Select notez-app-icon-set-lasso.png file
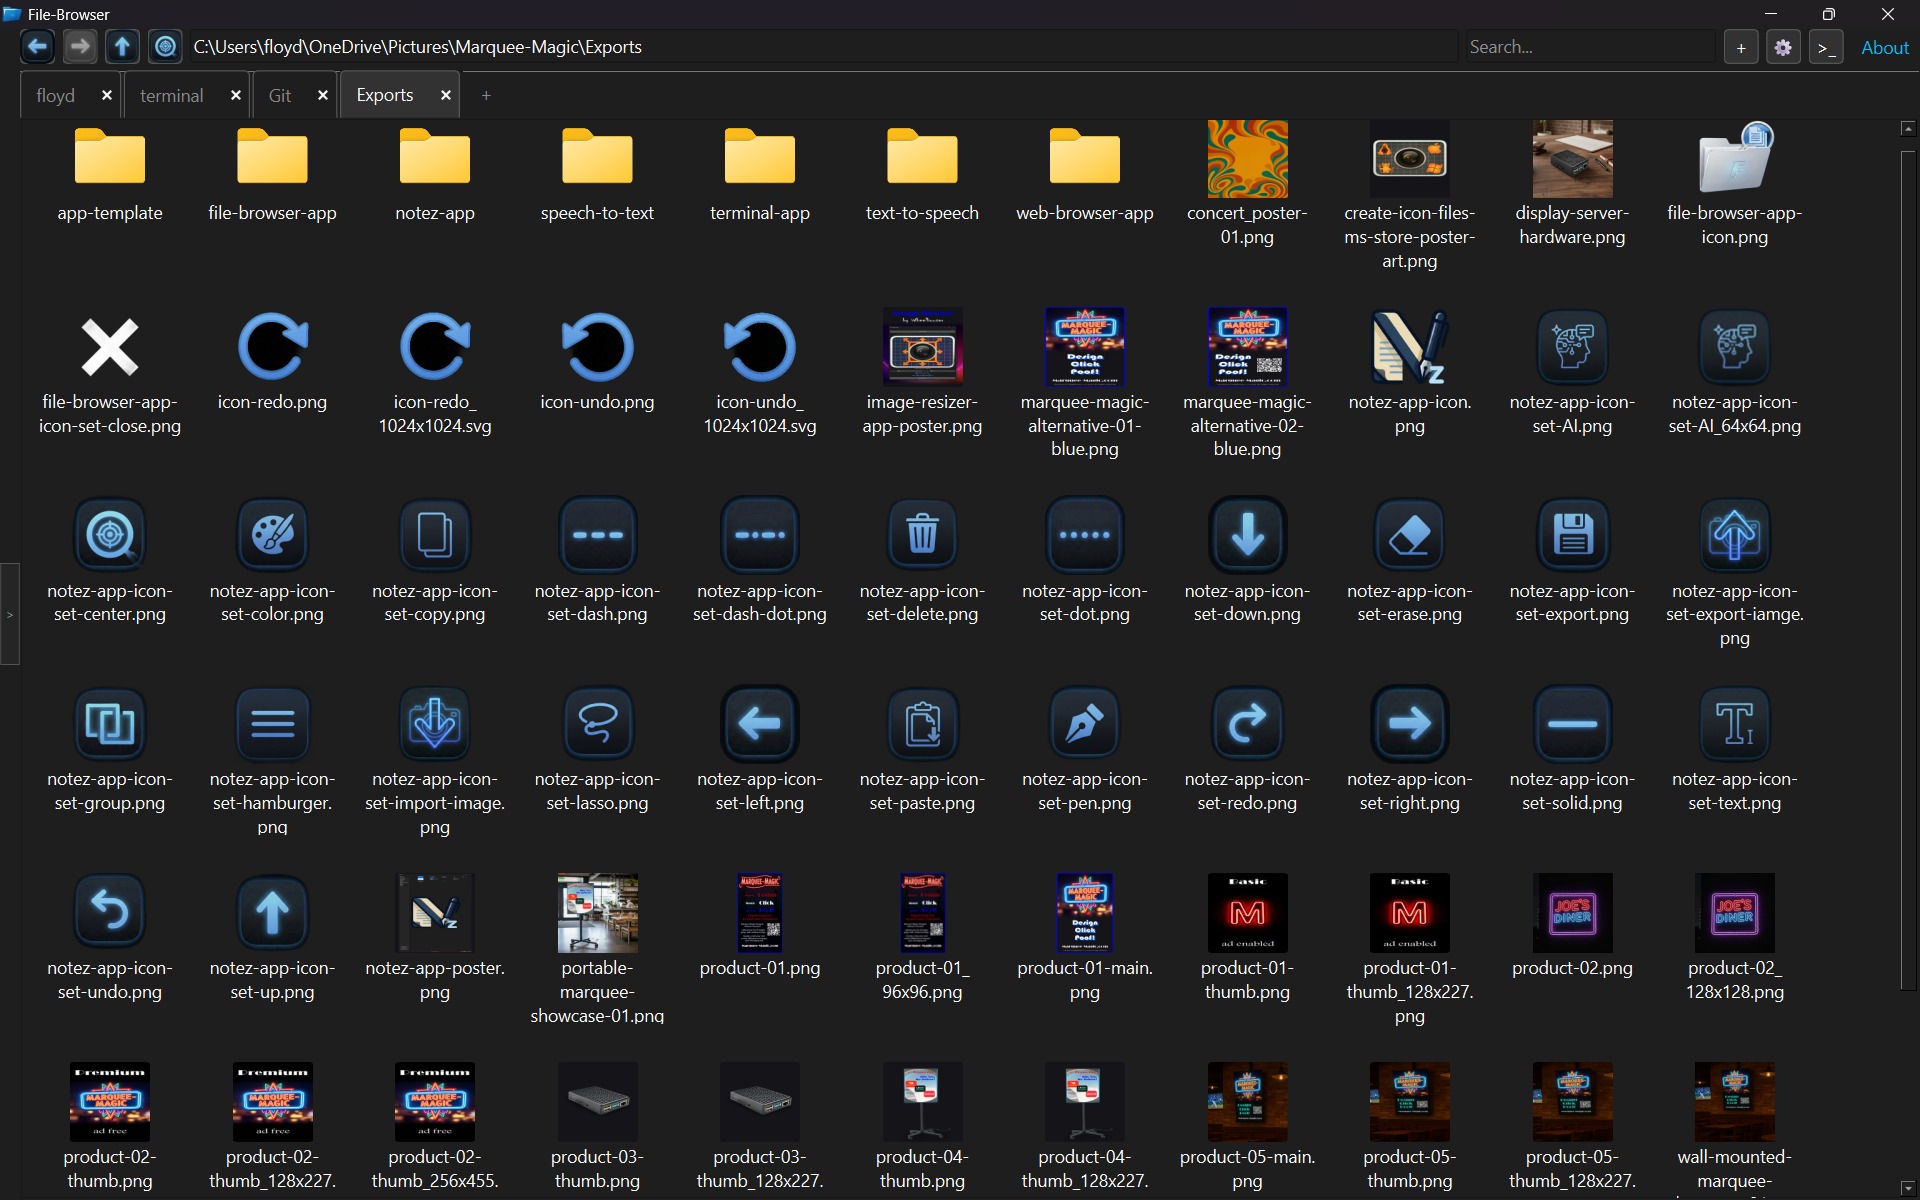 click(597, 750)
